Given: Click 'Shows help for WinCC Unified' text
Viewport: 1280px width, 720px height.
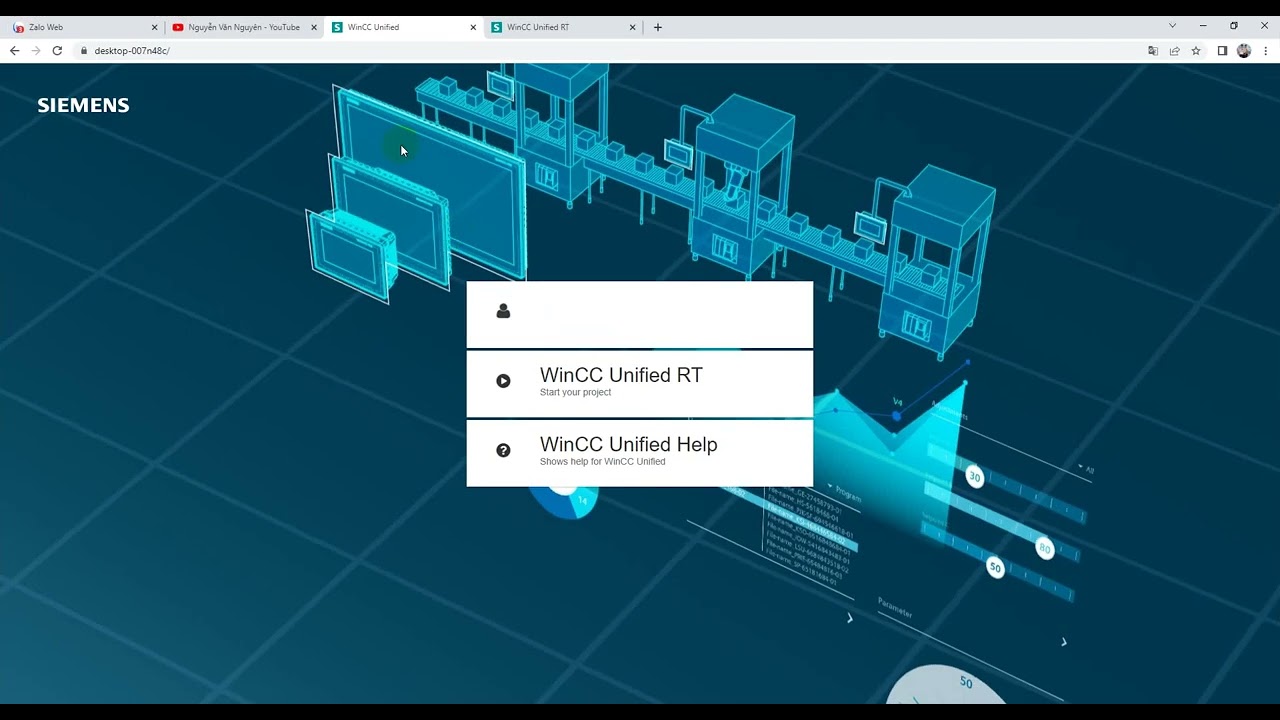Looking at the screenshot, I should 602,461.
